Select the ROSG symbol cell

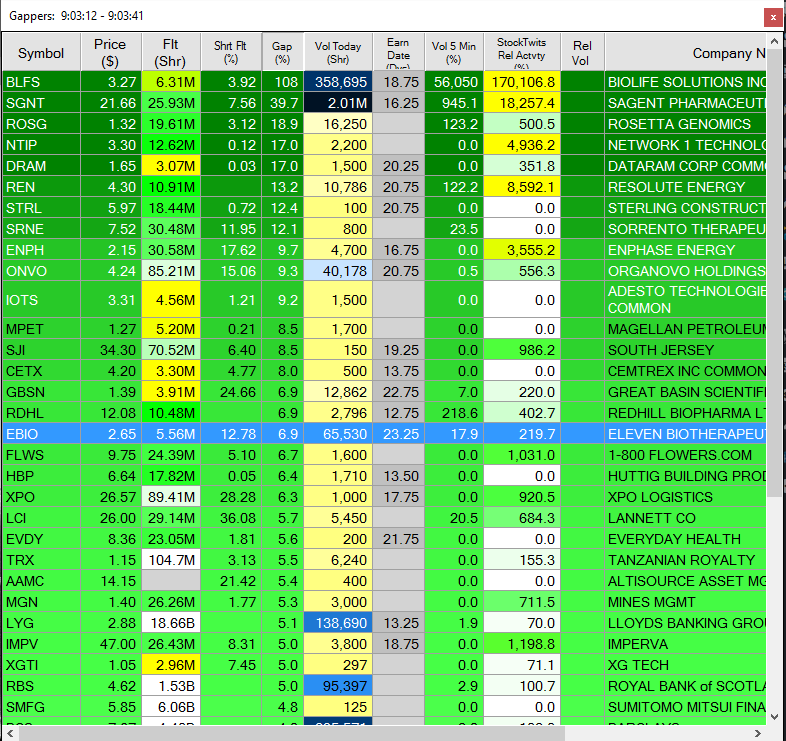(41, 124)
